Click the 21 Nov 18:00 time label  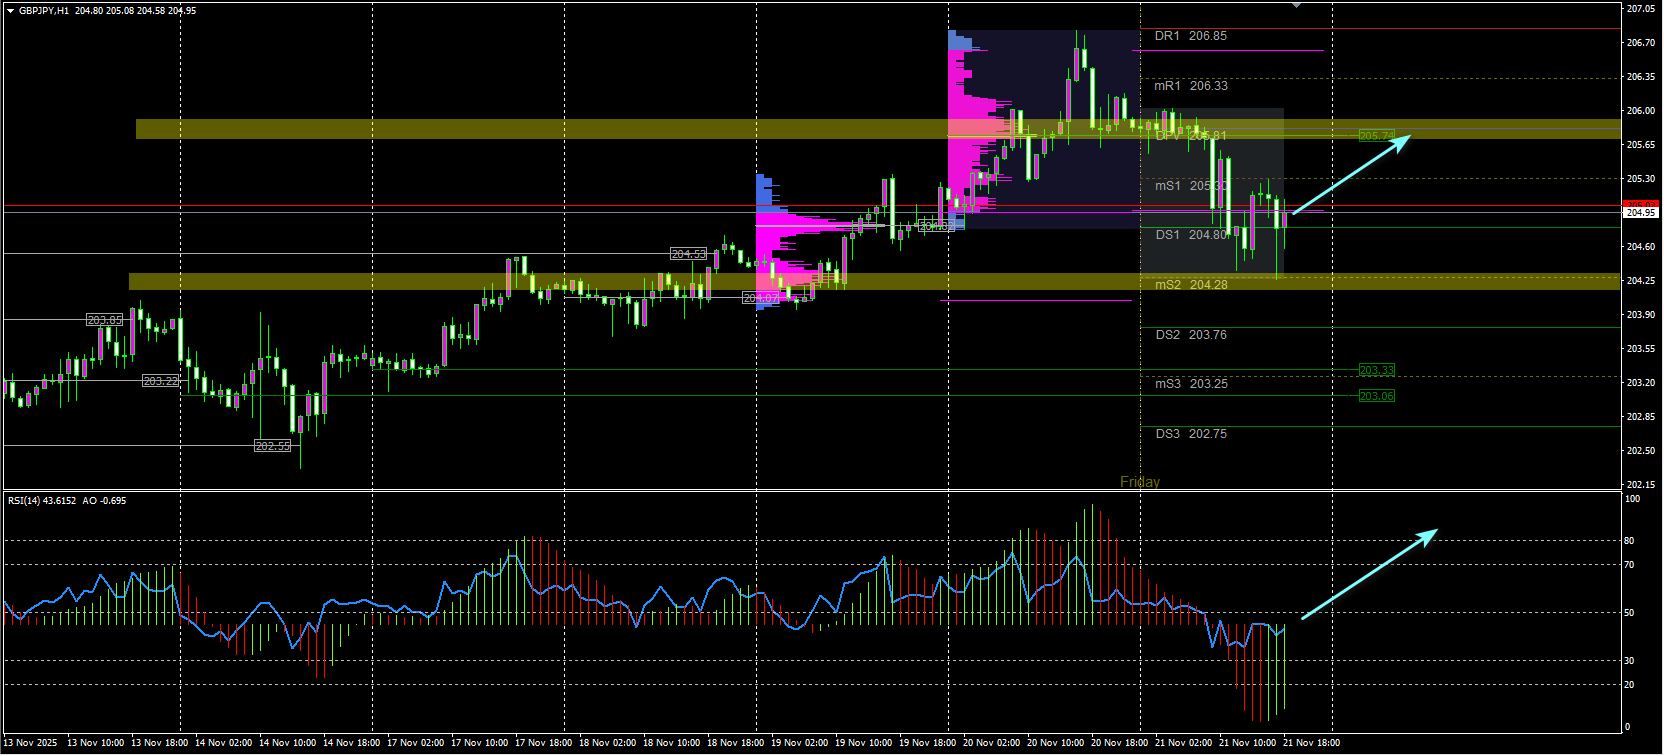point(1311,743)
